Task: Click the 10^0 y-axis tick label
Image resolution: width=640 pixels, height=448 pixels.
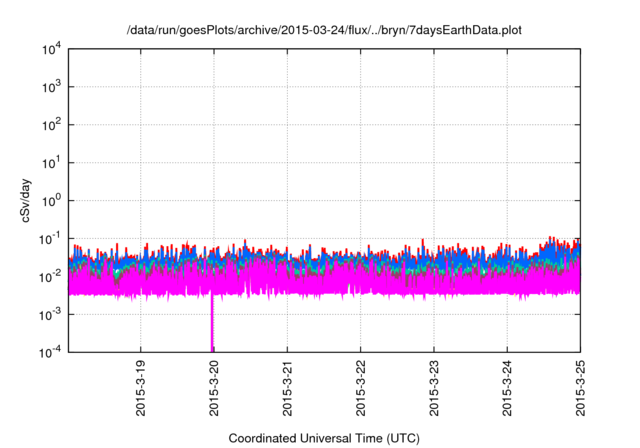Action: coord(51,201)
